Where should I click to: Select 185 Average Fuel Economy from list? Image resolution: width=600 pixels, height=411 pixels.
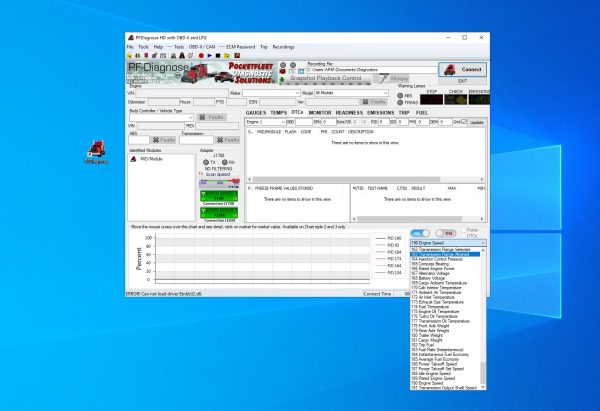click(445, 359)
